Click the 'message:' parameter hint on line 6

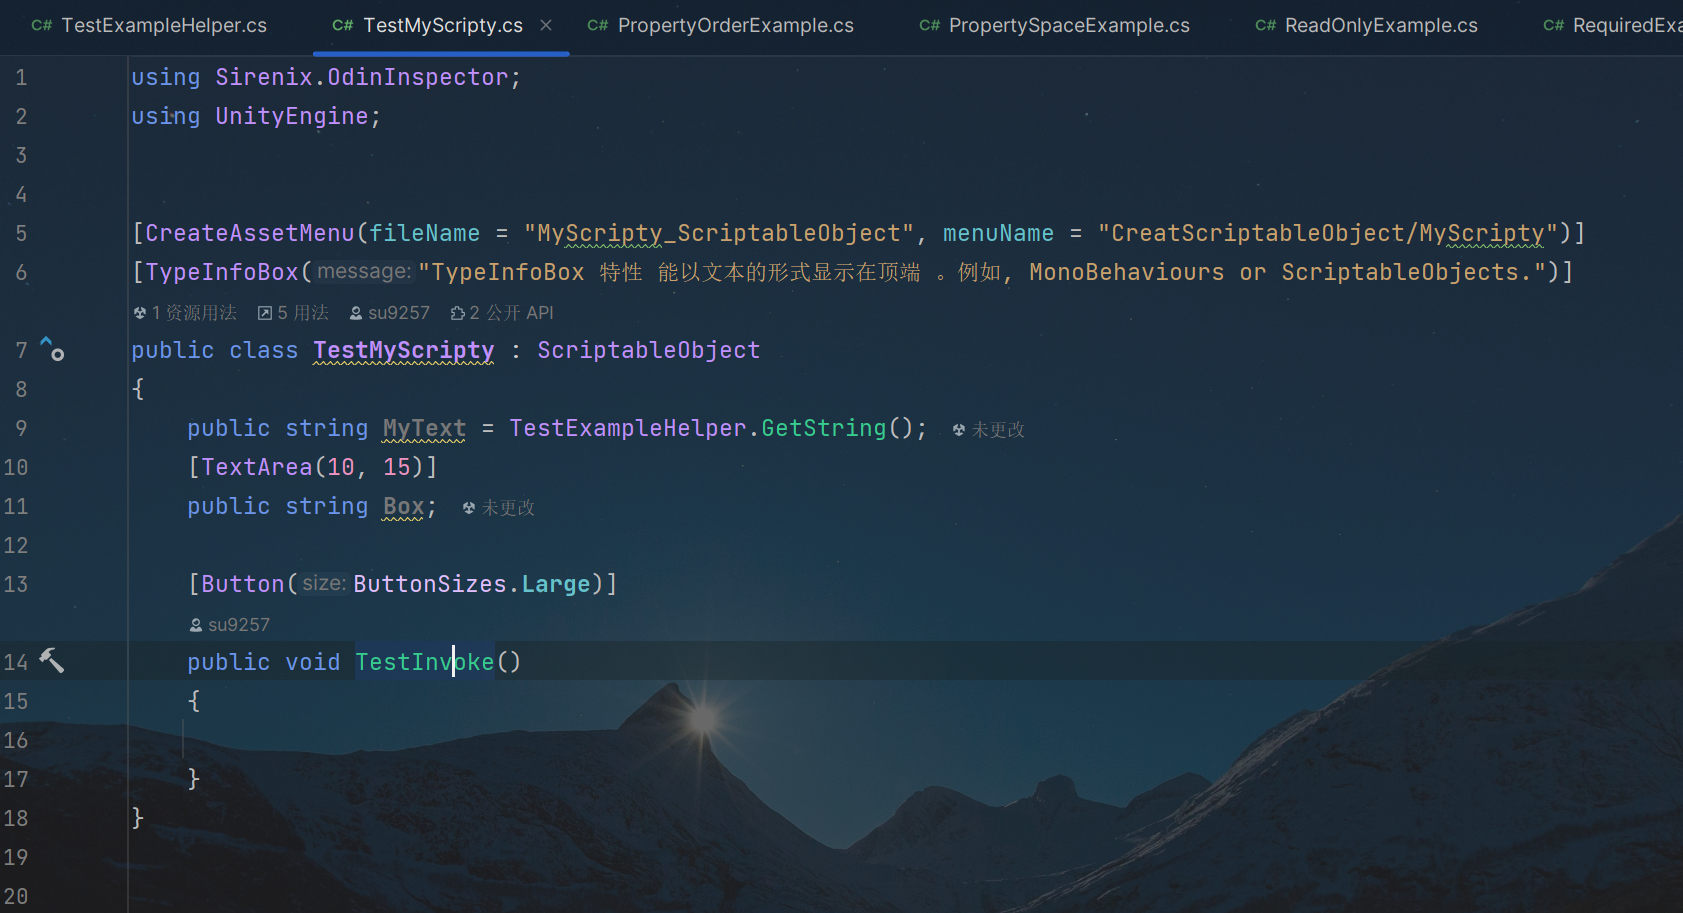coord(364,272)
